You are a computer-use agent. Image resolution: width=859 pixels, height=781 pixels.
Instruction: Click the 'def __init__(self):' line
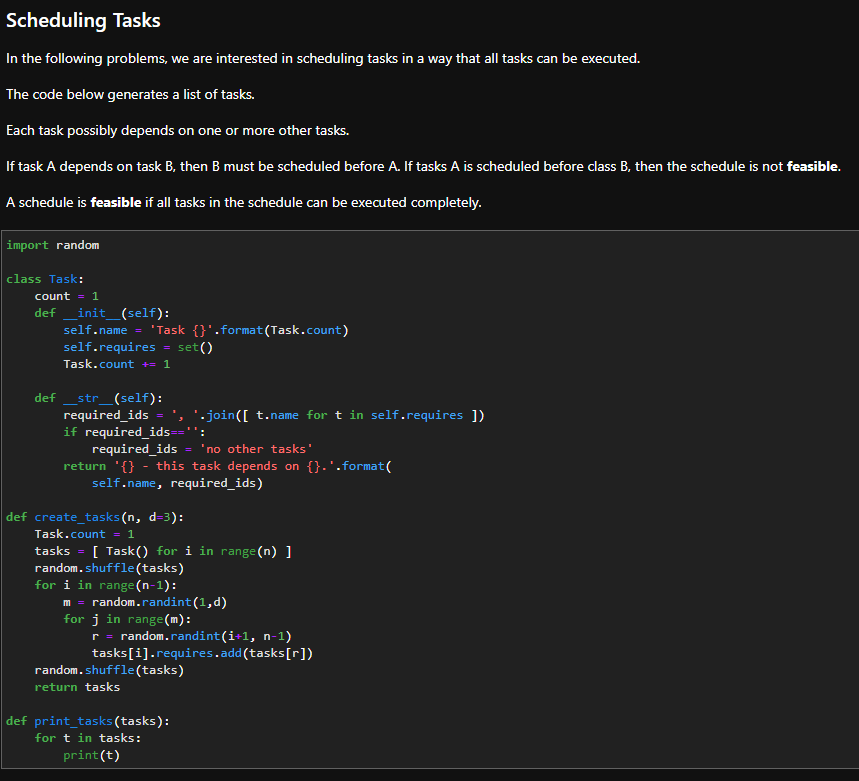(x=102, y=313)
